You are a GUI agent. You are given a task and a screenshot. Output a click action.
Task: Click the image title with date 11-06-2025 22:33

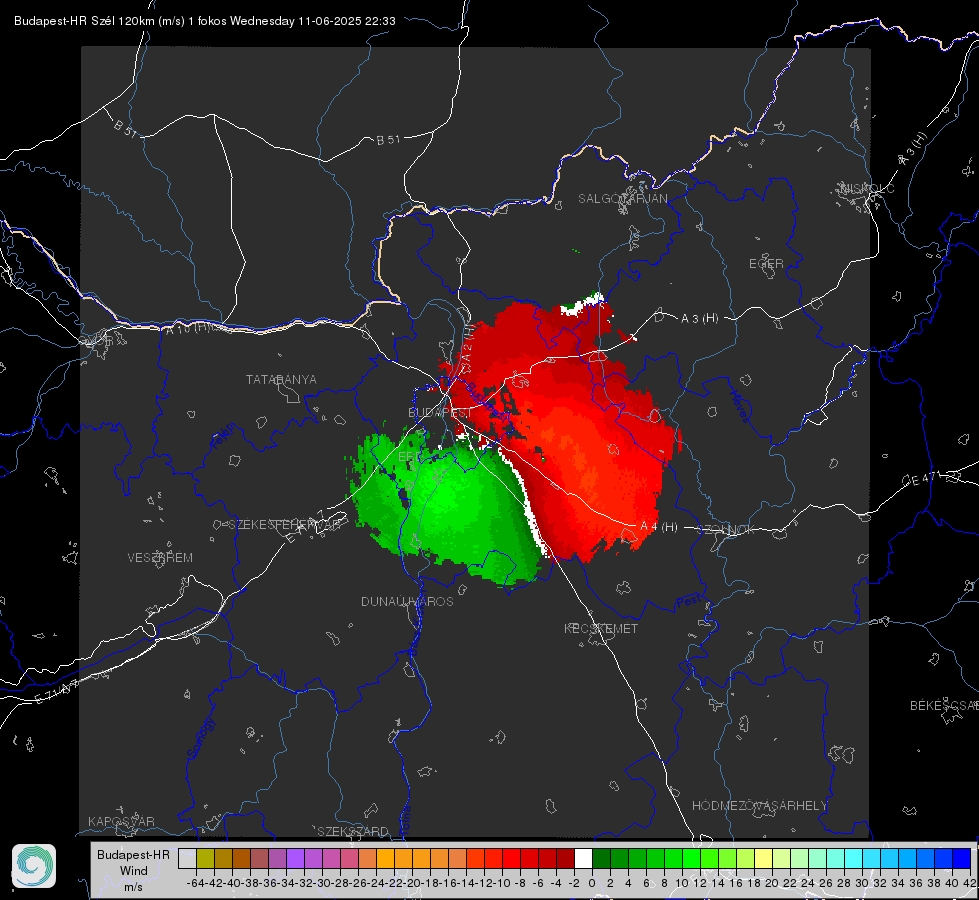click(x=205, y=21)
